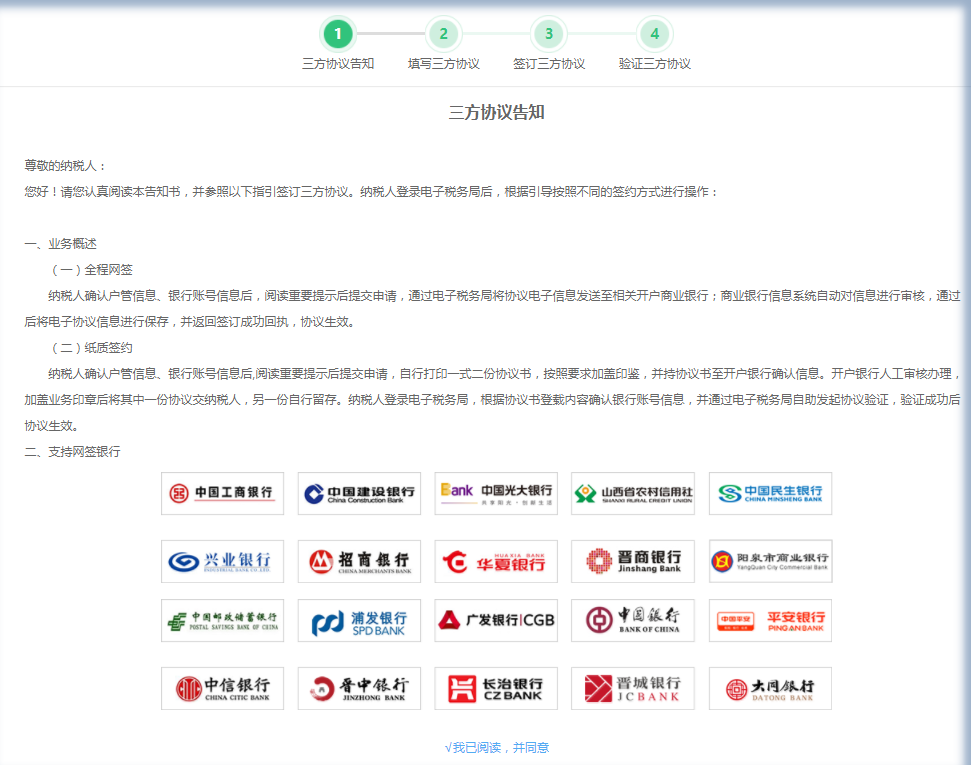This screenshot has width=972, height=765.
Task: Open step 4 验证三方协议
Action: point(654,33)
